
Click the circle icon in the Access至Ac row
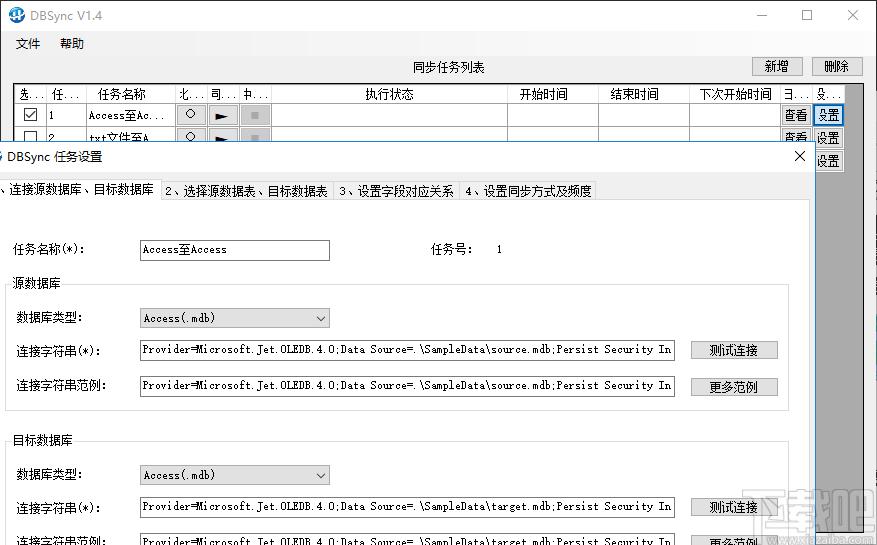tap(191, 115)
